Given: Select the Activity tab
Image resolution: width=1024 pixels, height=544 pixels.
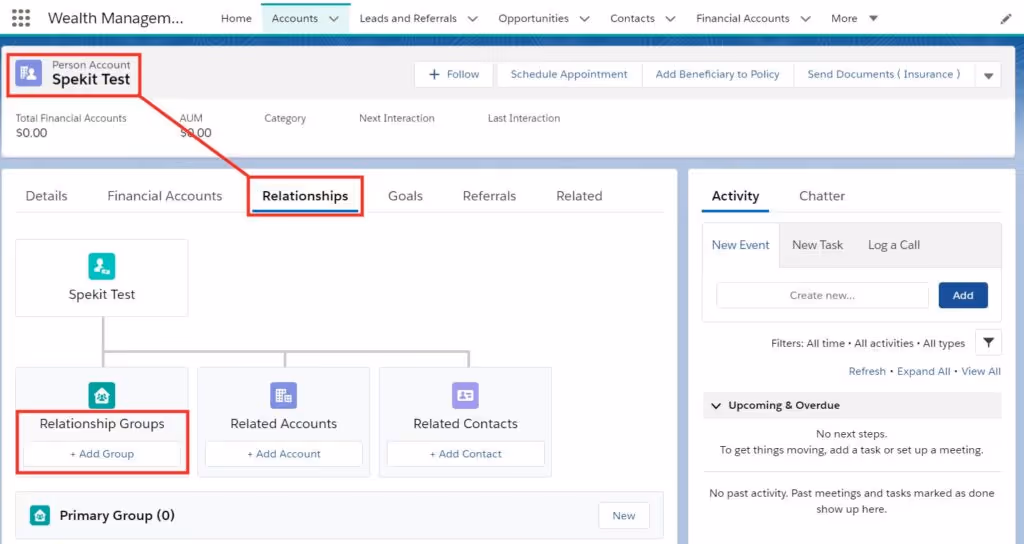Looking at the screenshot, I should click(x=735, y=196).
